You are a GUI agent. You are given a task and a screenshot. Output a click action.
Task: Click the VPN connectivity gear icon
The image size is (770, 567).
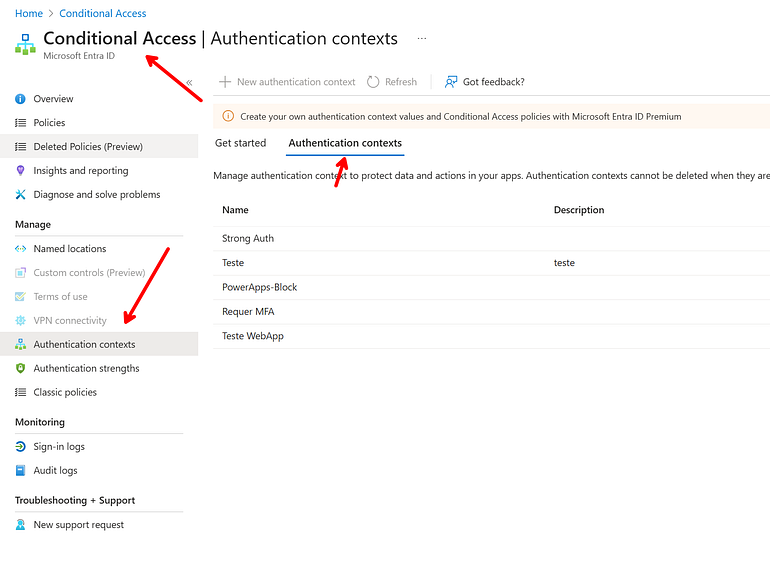point(20,321)
